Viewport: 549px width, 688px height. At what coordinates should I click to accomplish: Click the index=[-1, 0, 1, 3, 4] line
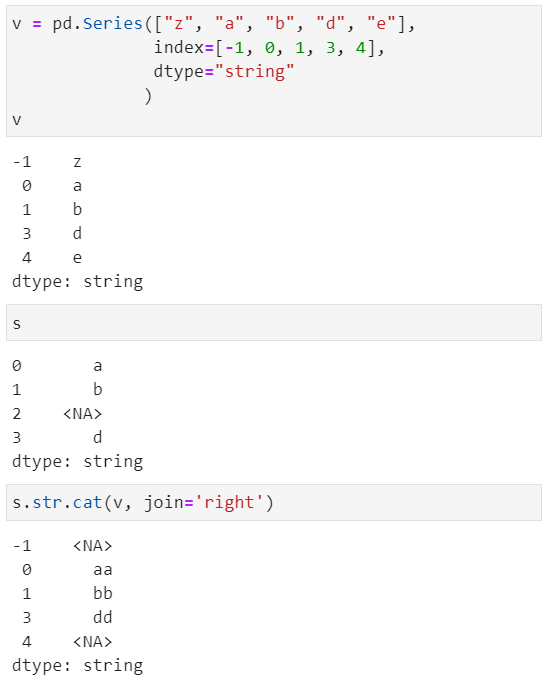click(269, 47)
